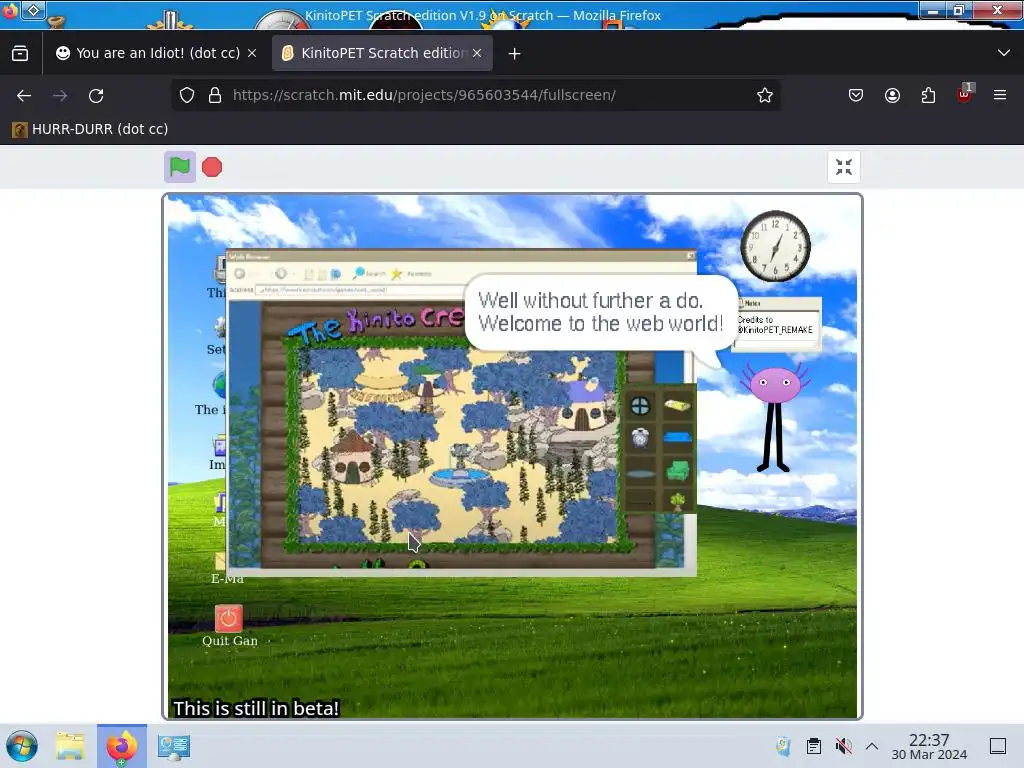
Task: Click the analog clock widget
Action: pyautogui.click(x=775, y=246)
